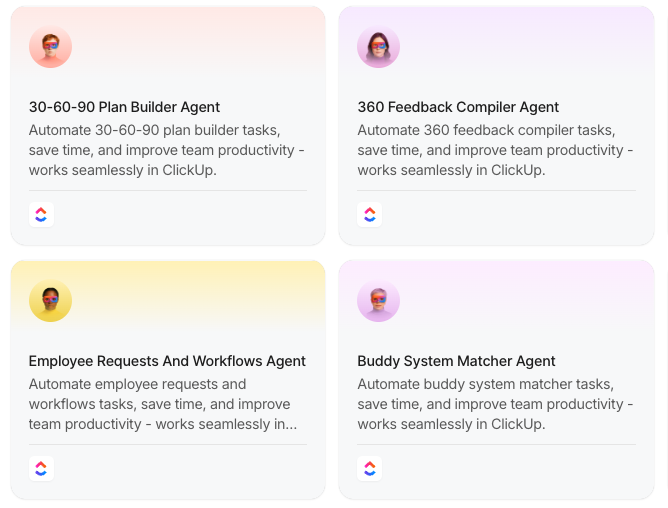
Task: Click ClickUp logo on Employee Requests card
Action: coord(41,468)
